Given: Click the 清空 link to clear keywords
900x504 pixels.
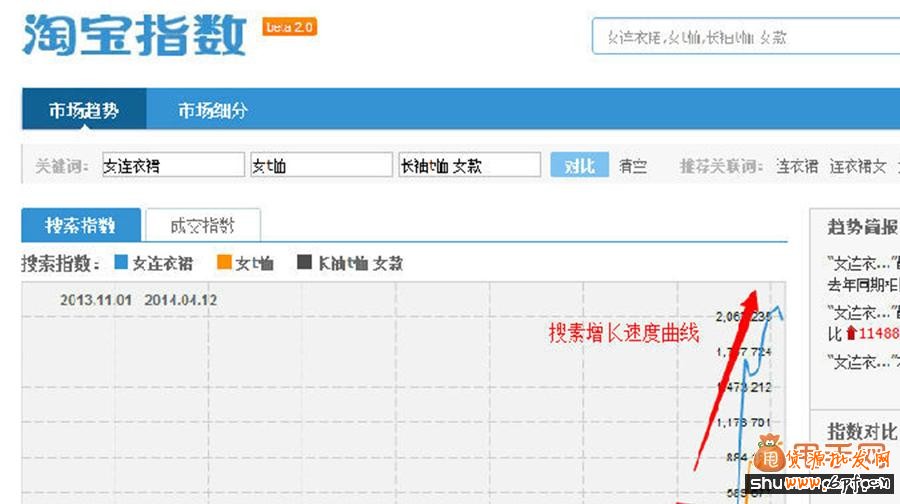Looking at the screenshot, I should click(x=633, y=166).
